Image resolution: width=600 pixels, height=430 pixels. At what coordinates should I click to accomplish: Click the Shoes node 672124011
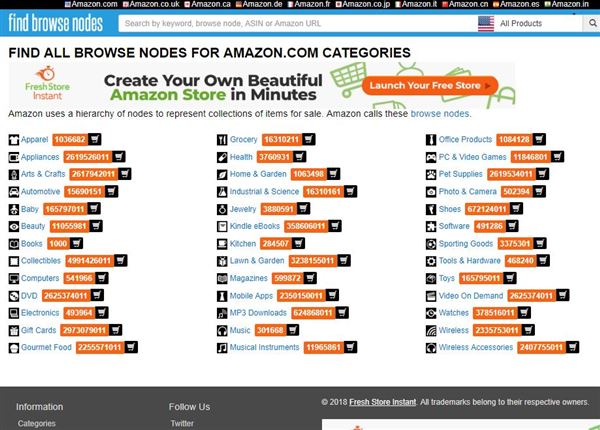(x=487, y=209)
